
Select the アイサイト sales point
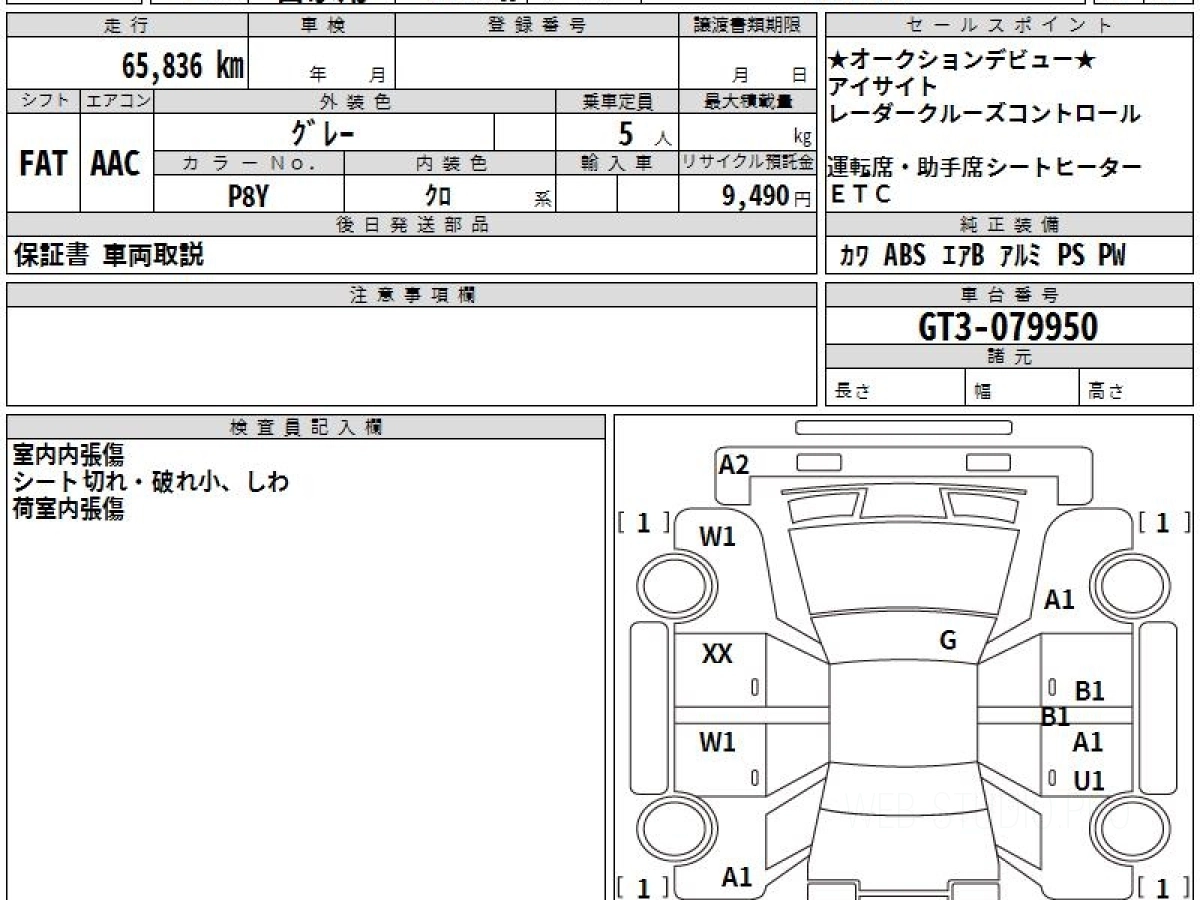(x=884, y=87)
